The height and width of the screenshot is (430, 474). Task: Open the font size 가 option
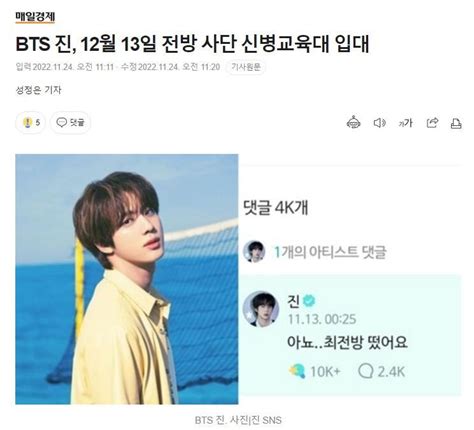coord(405,123)
